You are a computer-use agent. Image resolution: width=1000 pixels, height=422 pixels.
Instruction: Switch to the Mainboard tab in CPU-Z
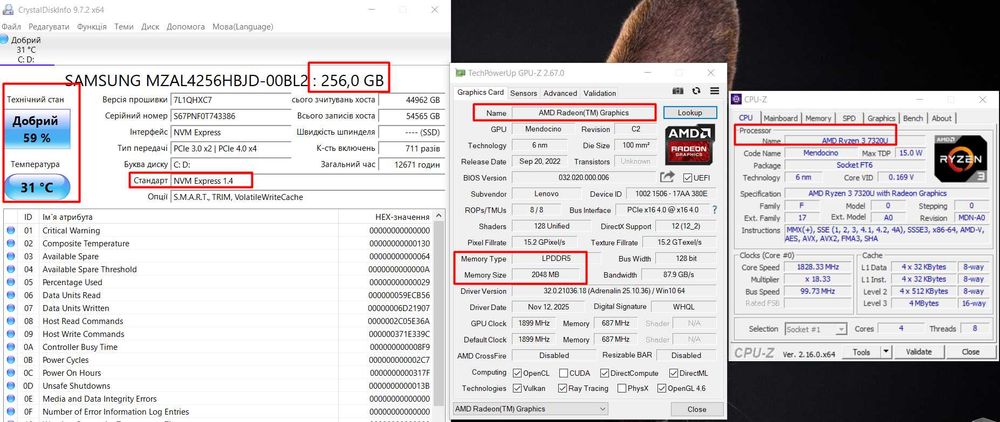click(781, 118)
